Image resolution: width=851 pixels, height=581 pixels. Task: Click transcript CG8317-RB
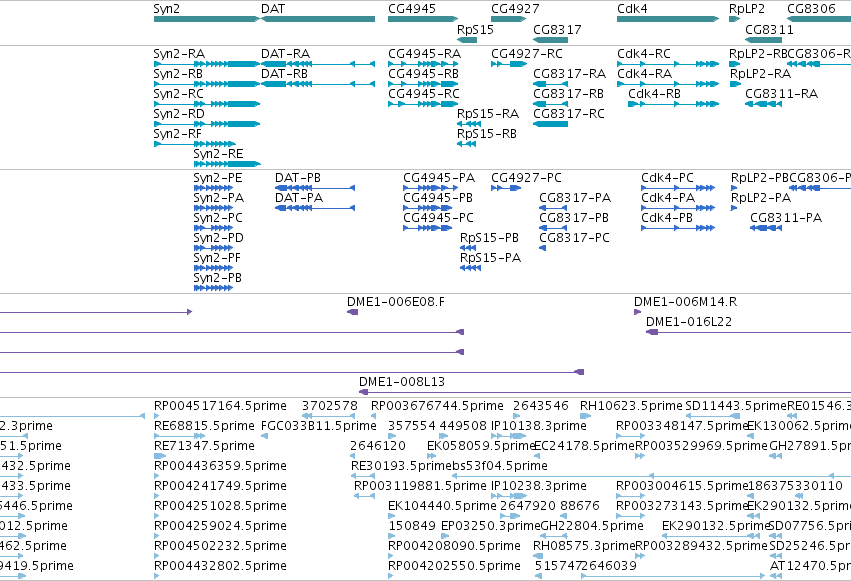(x=550, y=104)
